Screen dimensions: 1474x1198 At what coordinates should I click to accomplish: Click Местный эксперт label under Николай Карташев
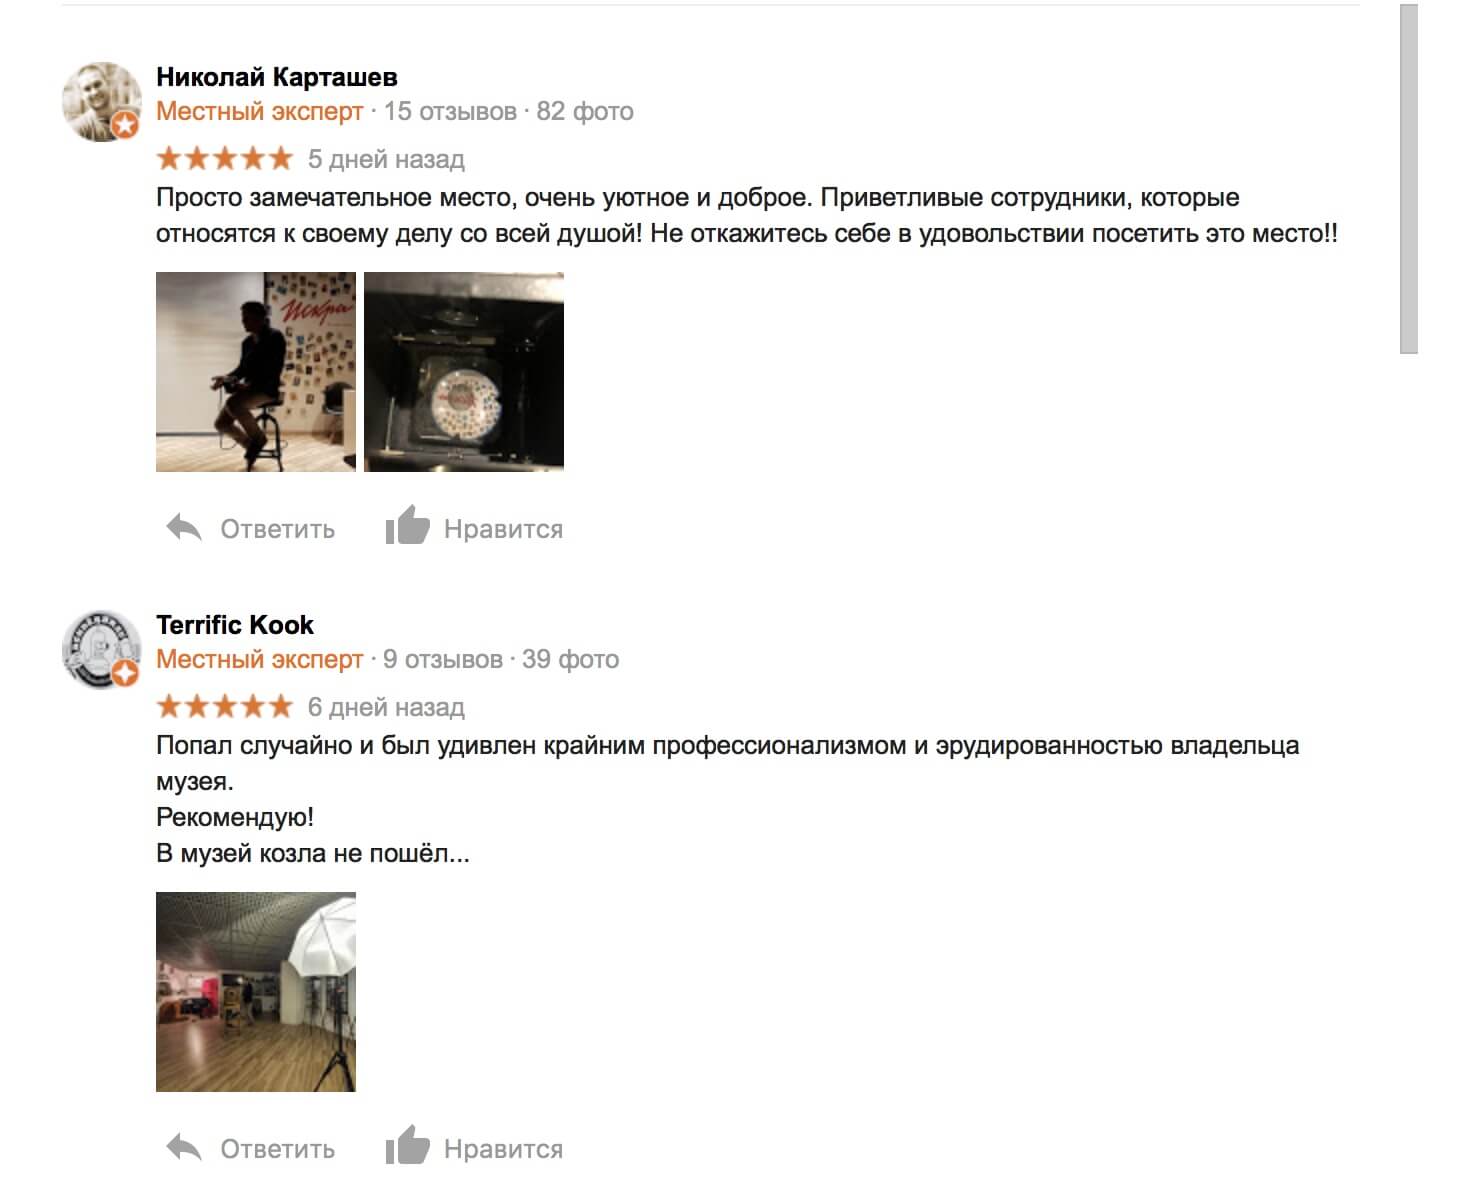click(x=259, y=111)
